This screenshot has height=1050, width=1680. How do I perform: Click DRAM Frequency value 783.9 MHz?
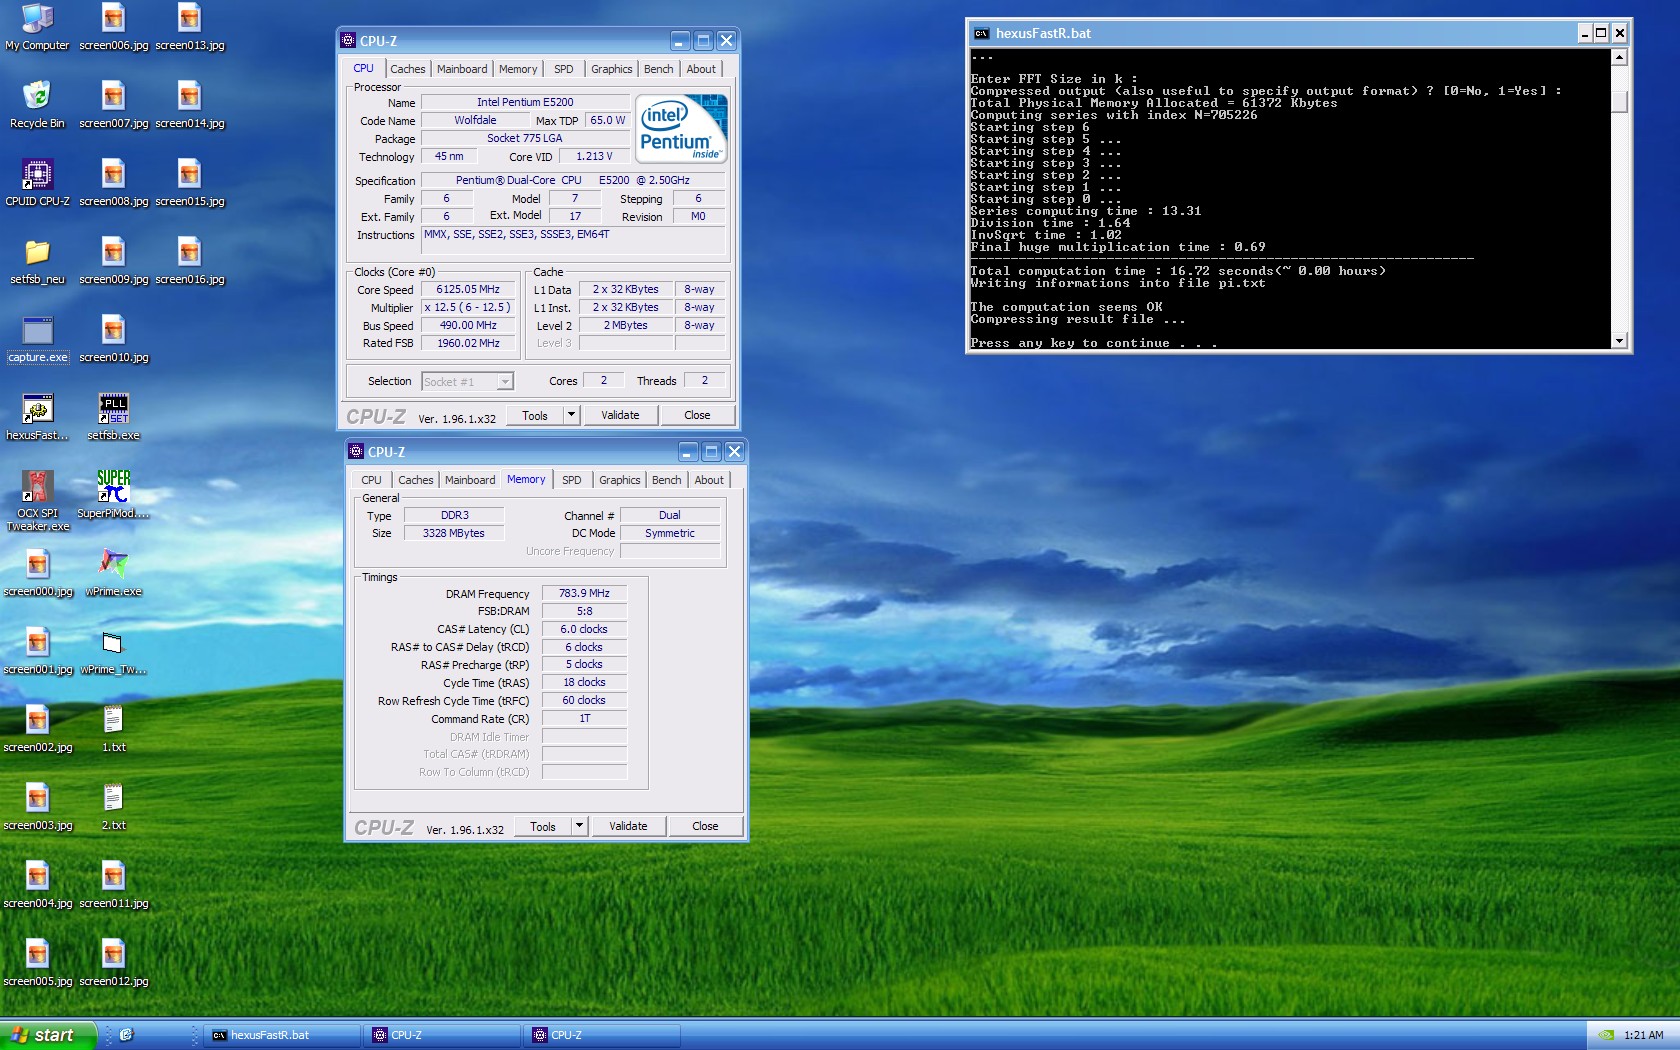tap(584, 593)
